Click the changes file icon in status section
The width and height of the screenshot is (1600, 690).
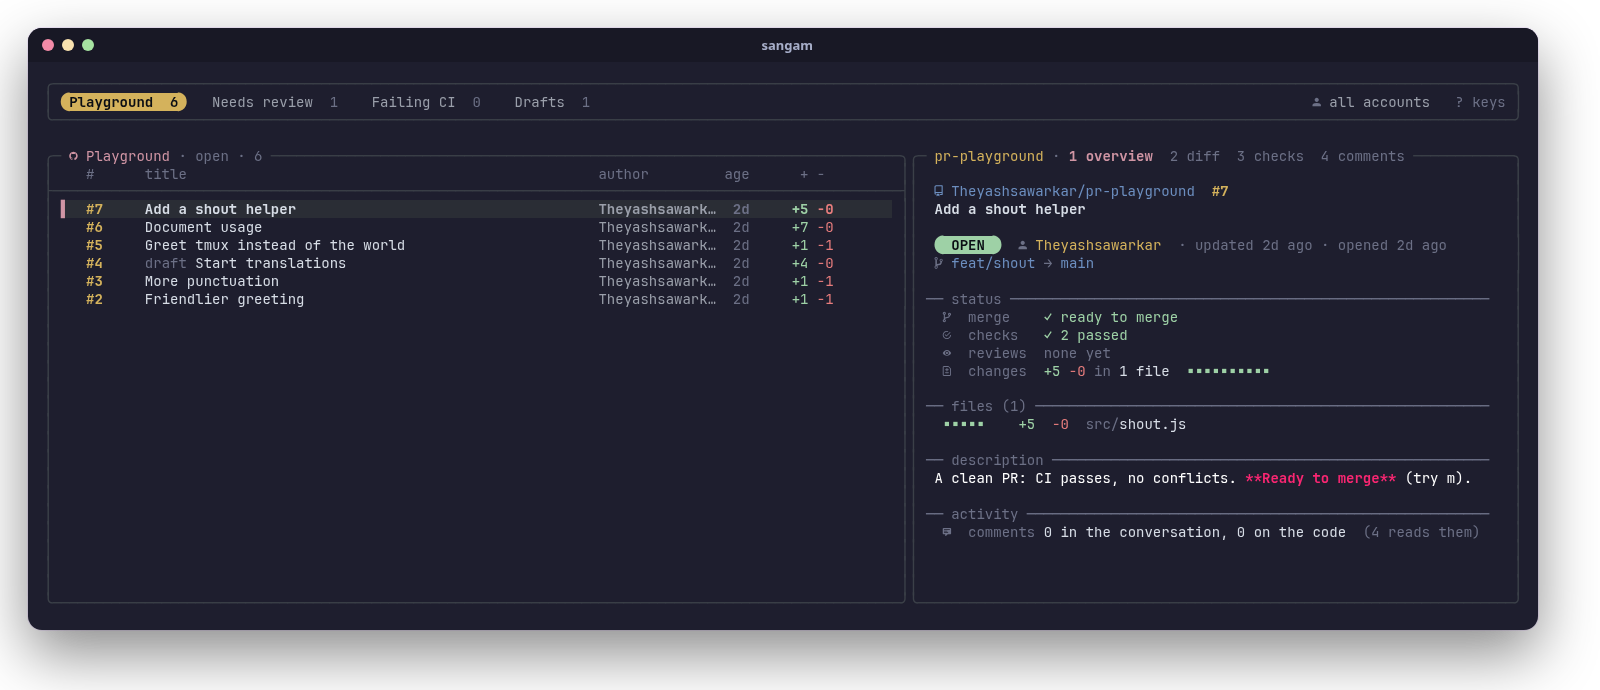947,371
